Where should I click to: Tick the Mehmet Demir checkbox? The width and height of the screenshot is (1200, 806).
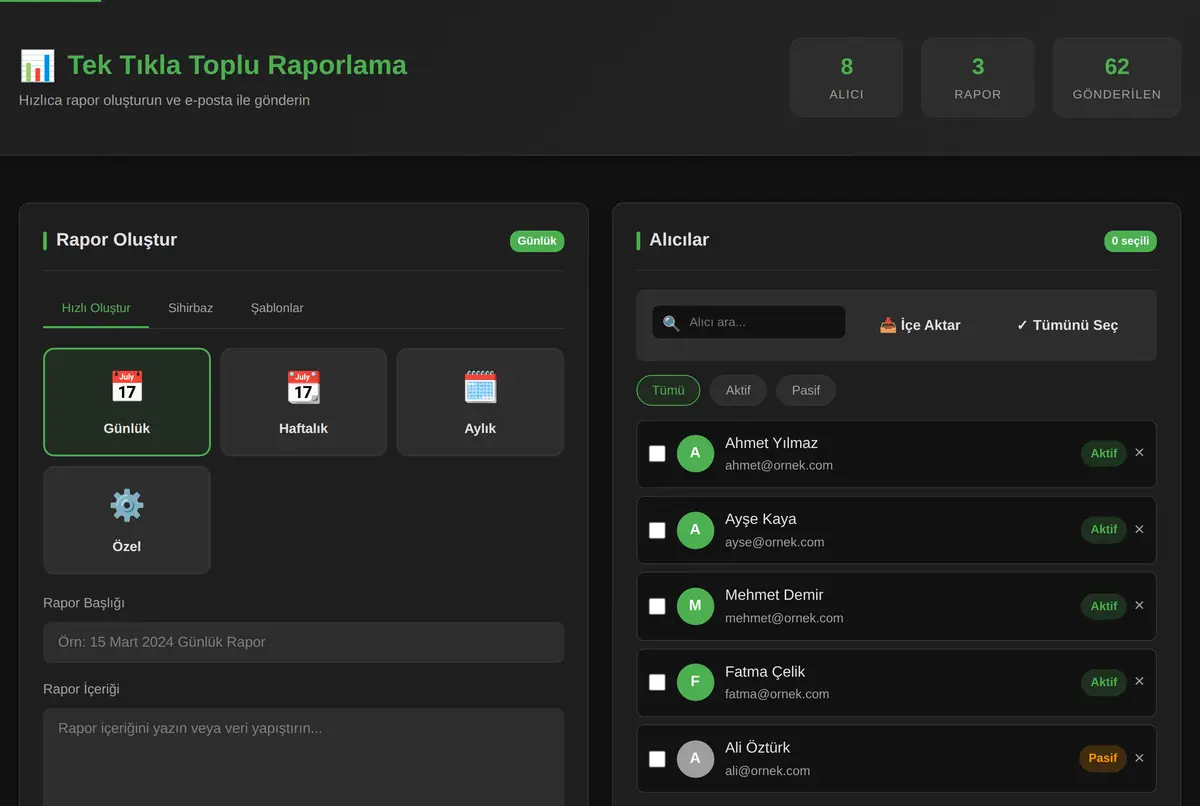click(657, 606)
